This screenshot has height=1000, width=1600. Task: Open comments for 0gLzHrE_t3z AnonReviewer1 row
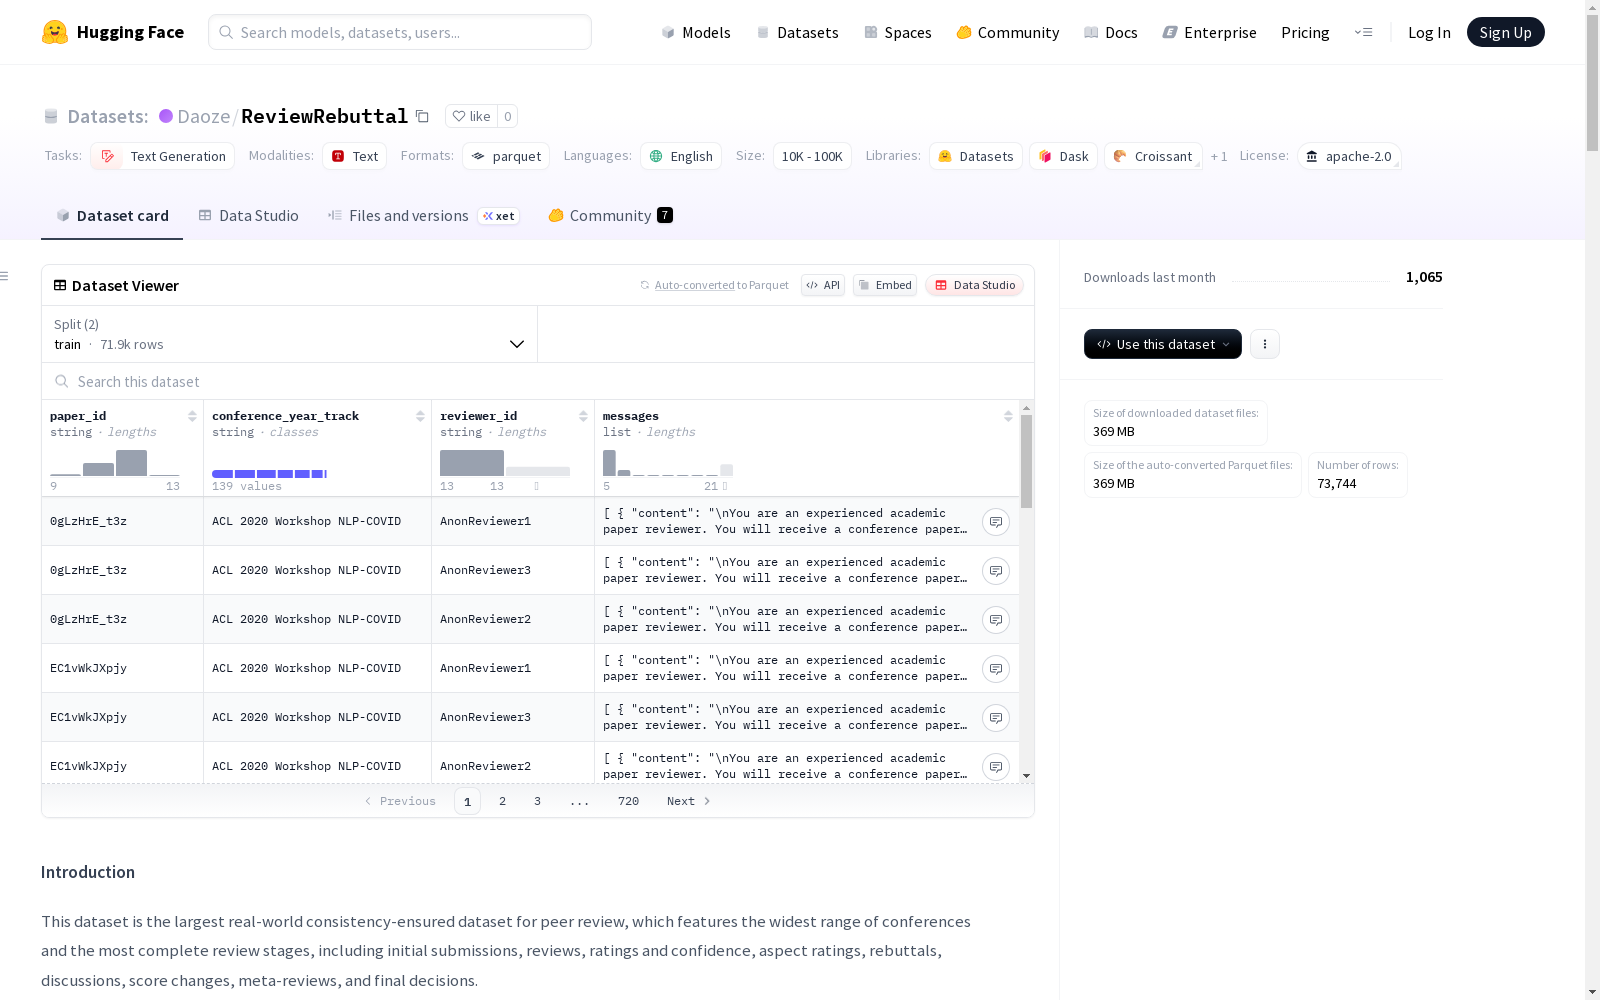pyautogui.click(x=995, y=522)
